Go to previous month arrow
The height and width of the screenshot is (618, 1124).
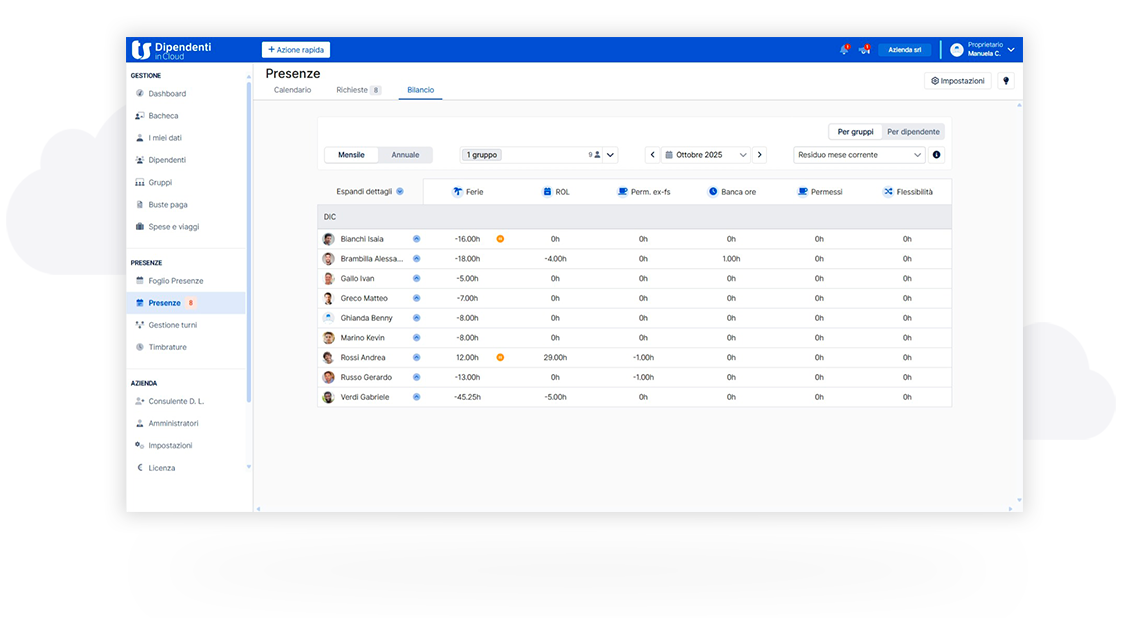coord(652,155)
